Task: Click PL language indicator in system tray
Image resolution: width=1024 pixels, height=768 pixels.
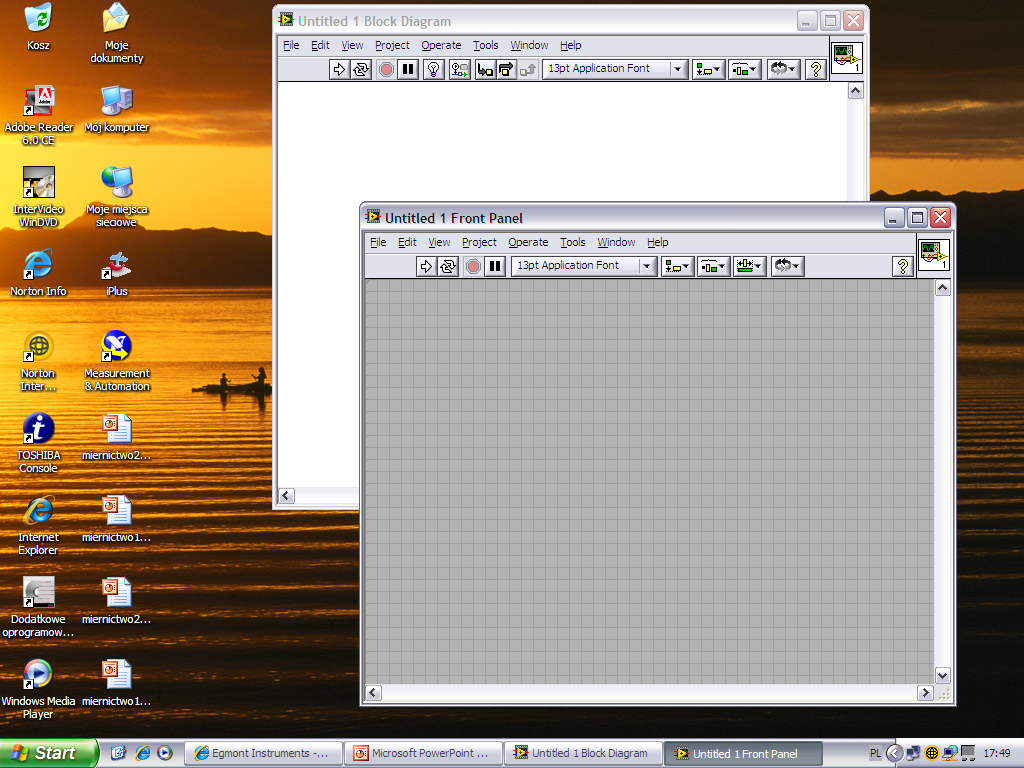Action: coord(875,754)
